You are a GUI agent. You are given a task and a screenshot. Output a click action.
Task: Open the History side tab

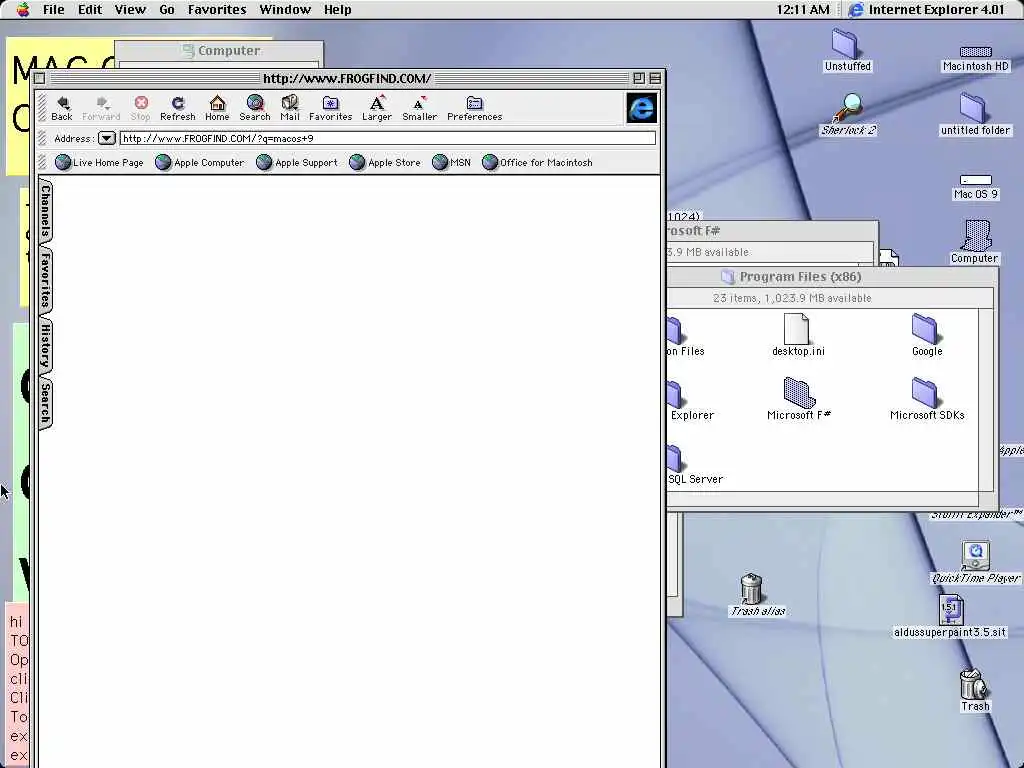(x=45, y=345)
